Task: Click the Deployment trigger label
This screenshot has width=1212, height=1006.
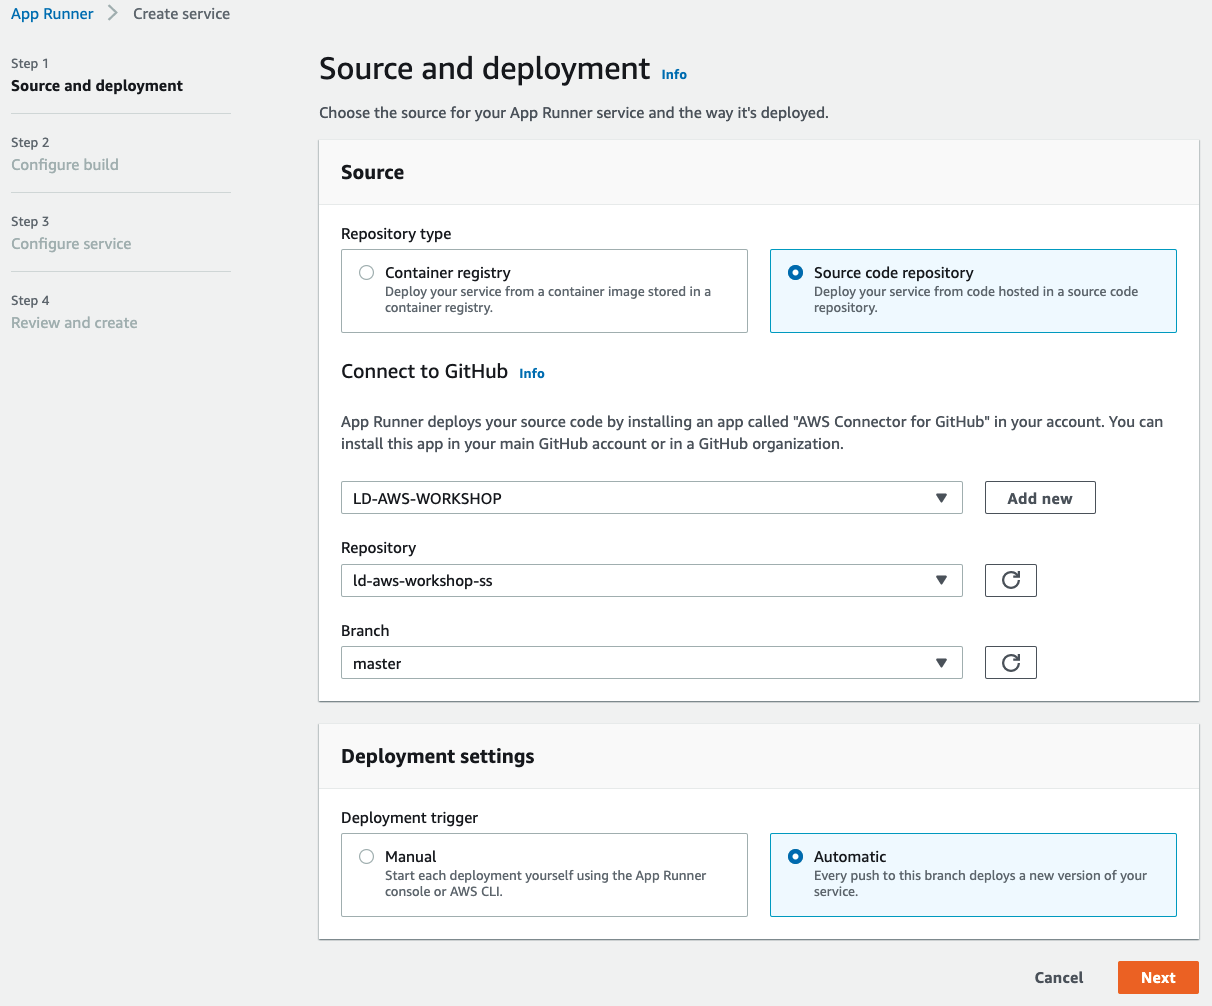Action: pyautogui.click(x=409, y=818)
